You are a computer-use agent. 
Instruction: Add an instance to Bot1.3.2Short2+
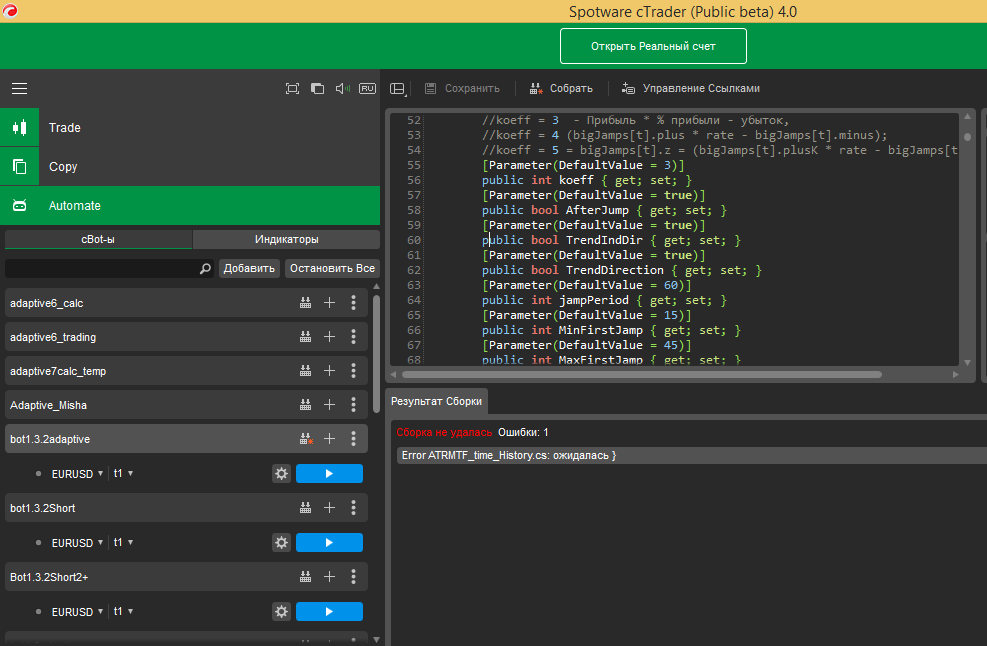pyautogui.click(x=329, y=577)
